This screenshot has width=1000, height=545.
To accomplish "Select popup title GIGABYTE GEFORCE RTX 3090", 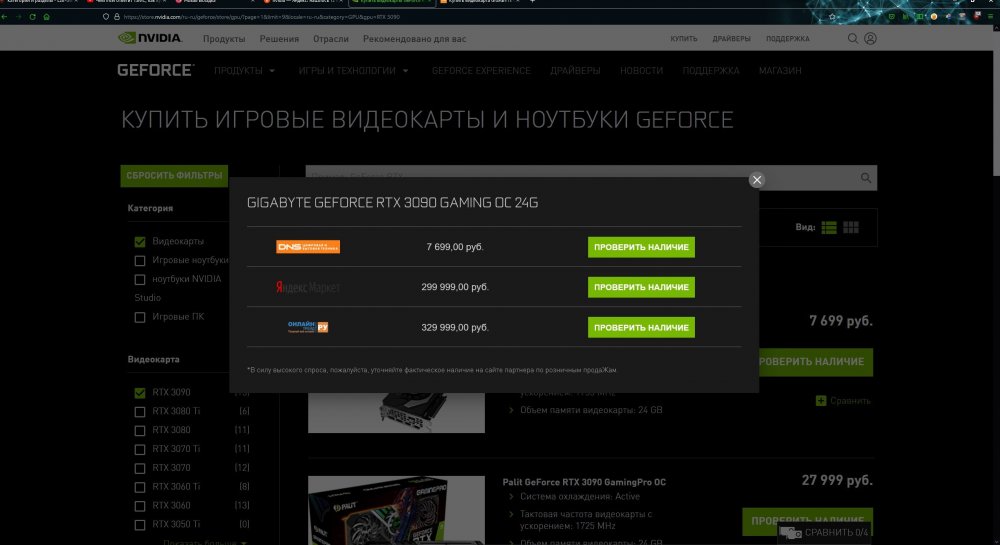I will pyautogui.click(x=392, y=203).
